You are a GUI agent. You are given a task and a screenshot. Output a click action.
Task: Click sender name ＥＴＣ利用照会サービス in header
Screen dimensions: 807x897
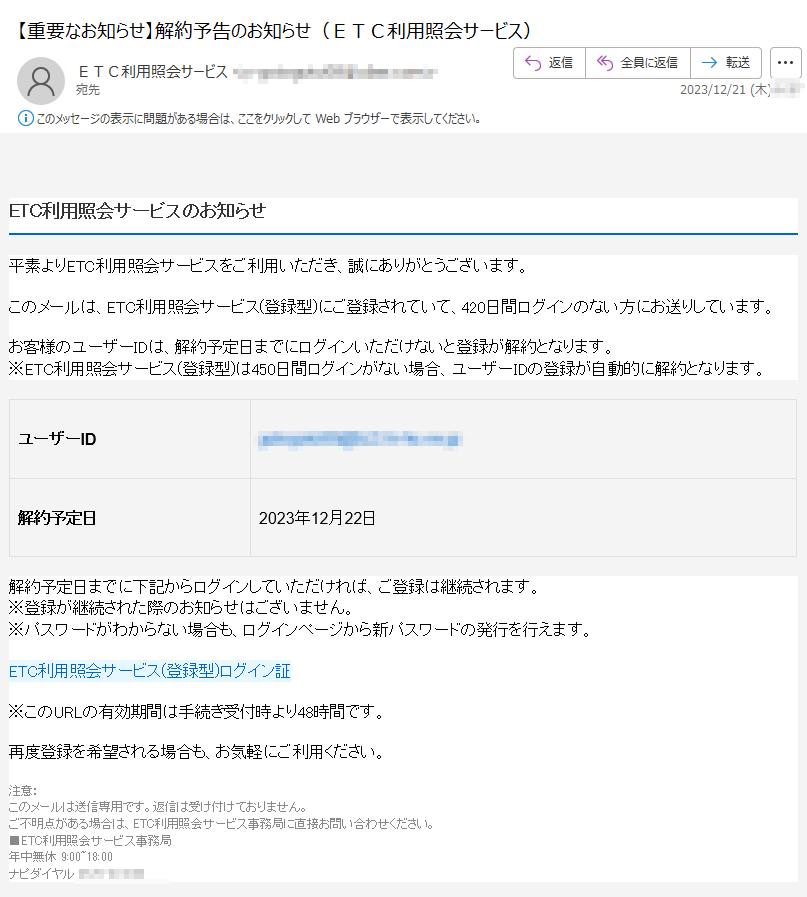152,71
